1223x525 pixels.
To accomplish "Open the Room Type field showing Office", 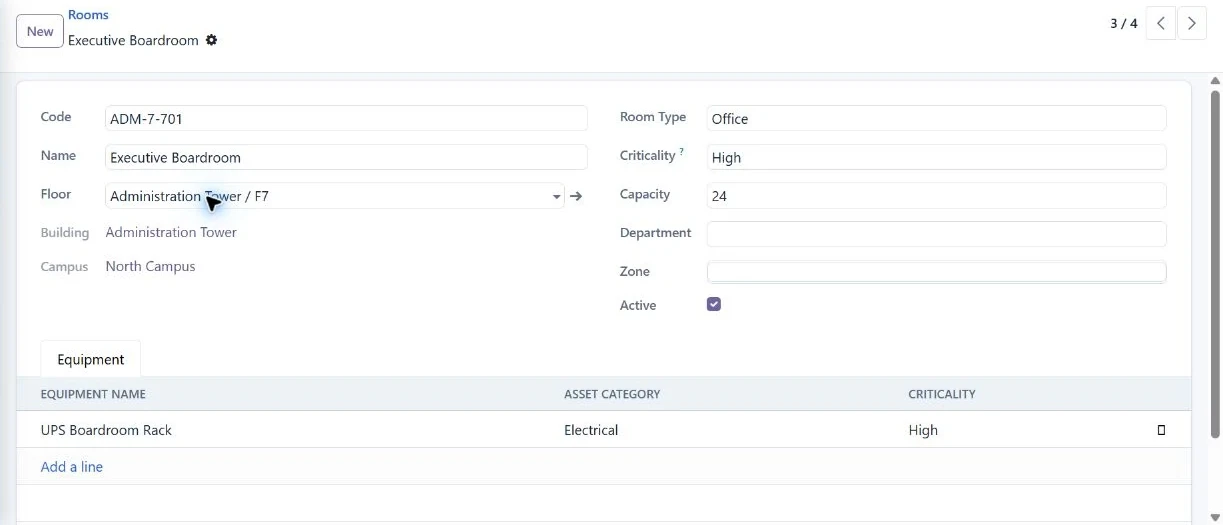I will 936,118.
